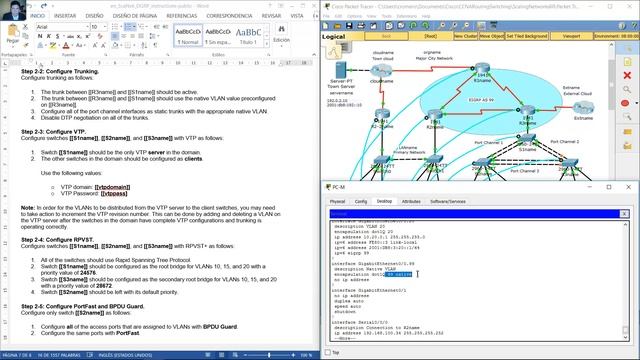Click the Open folder icon in Packet Tracer
This screenshot has width=640, height=360.
pos(337,26)
